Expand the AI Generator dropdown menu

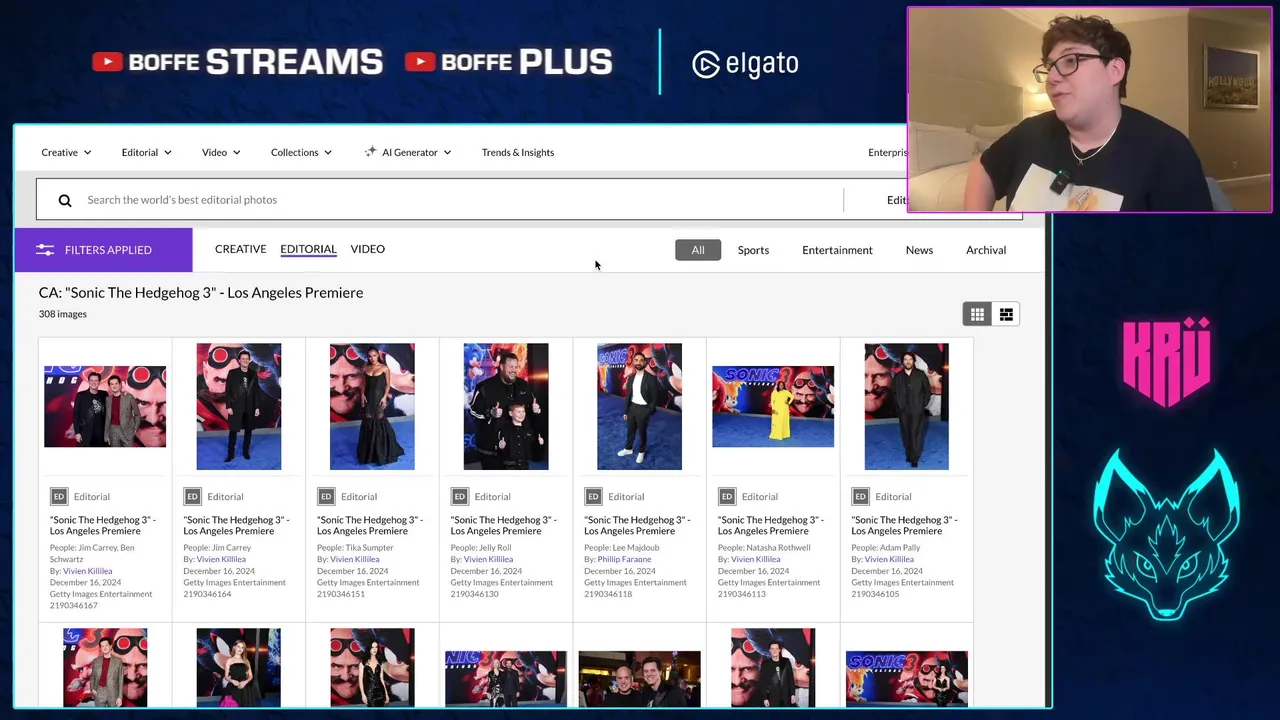[408, 152]
